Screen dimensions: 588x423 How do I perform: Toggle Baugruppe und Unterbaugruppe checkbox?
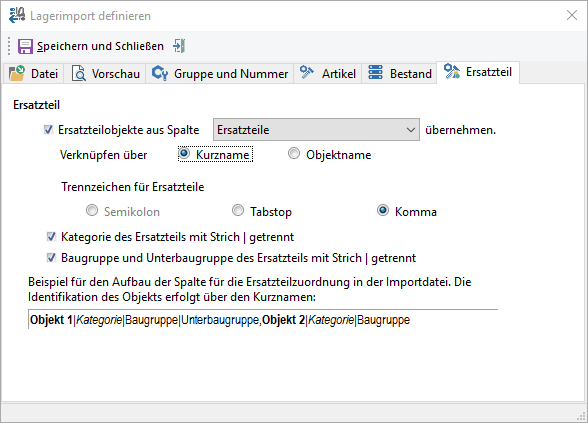coord(51,258)
